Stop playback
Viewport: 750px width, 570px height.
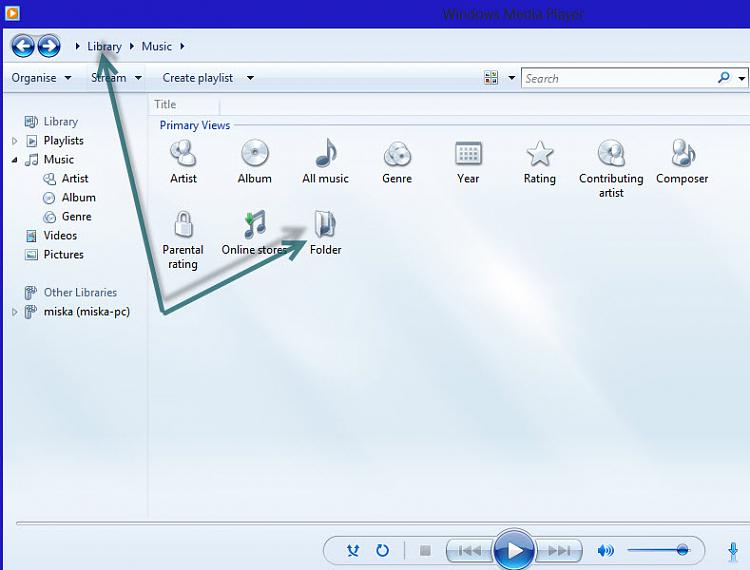point(425,551)
